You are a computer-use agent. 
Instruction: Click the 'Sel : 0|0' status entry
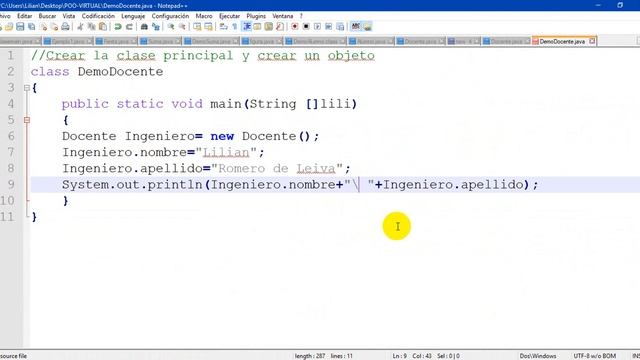[448, 356]
